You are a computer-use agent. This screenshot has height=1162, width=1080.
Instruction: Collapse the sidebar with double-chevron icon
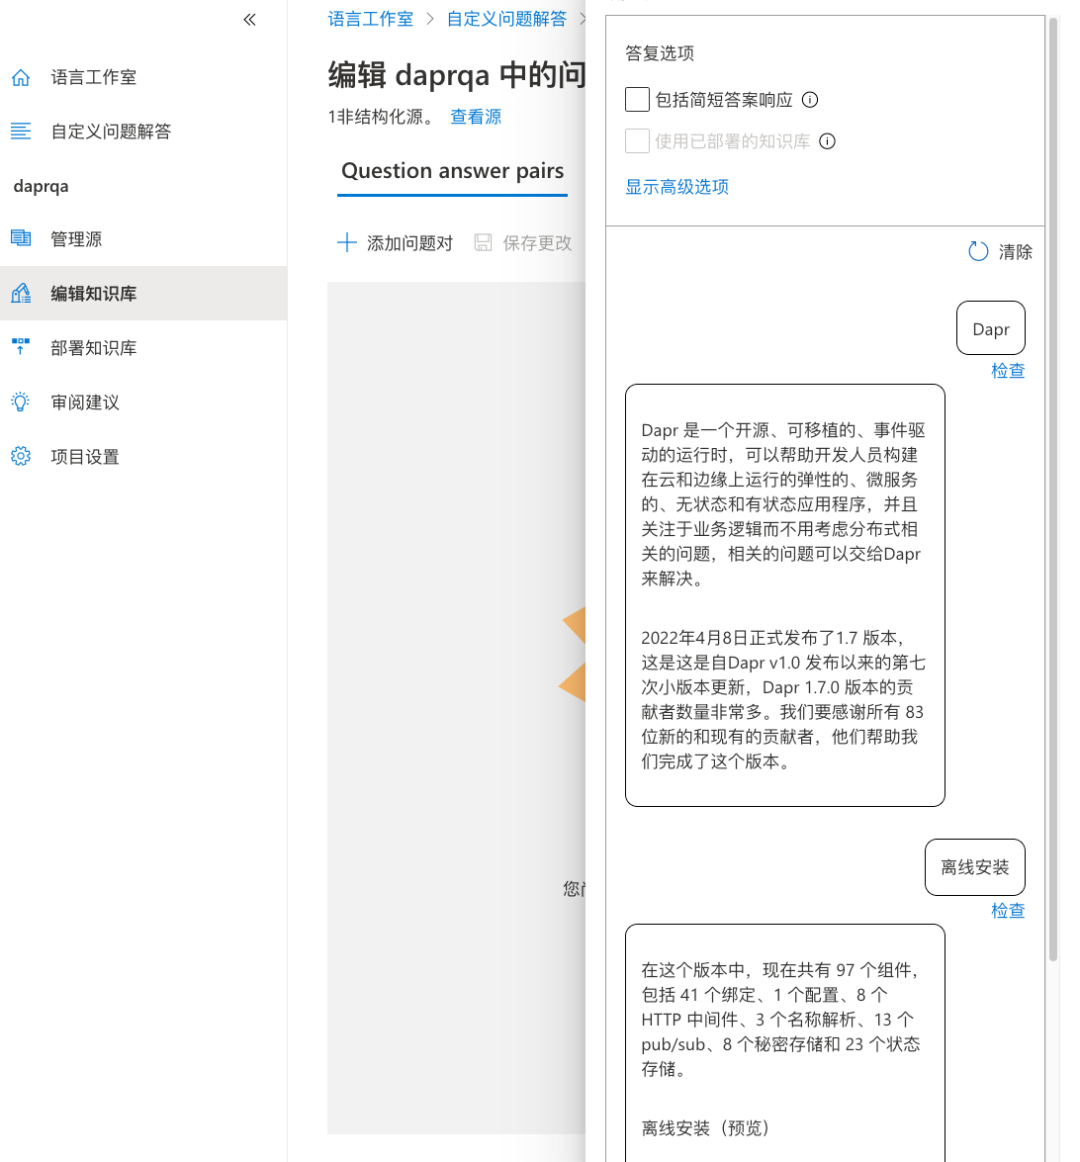click(x=250, y=20)
